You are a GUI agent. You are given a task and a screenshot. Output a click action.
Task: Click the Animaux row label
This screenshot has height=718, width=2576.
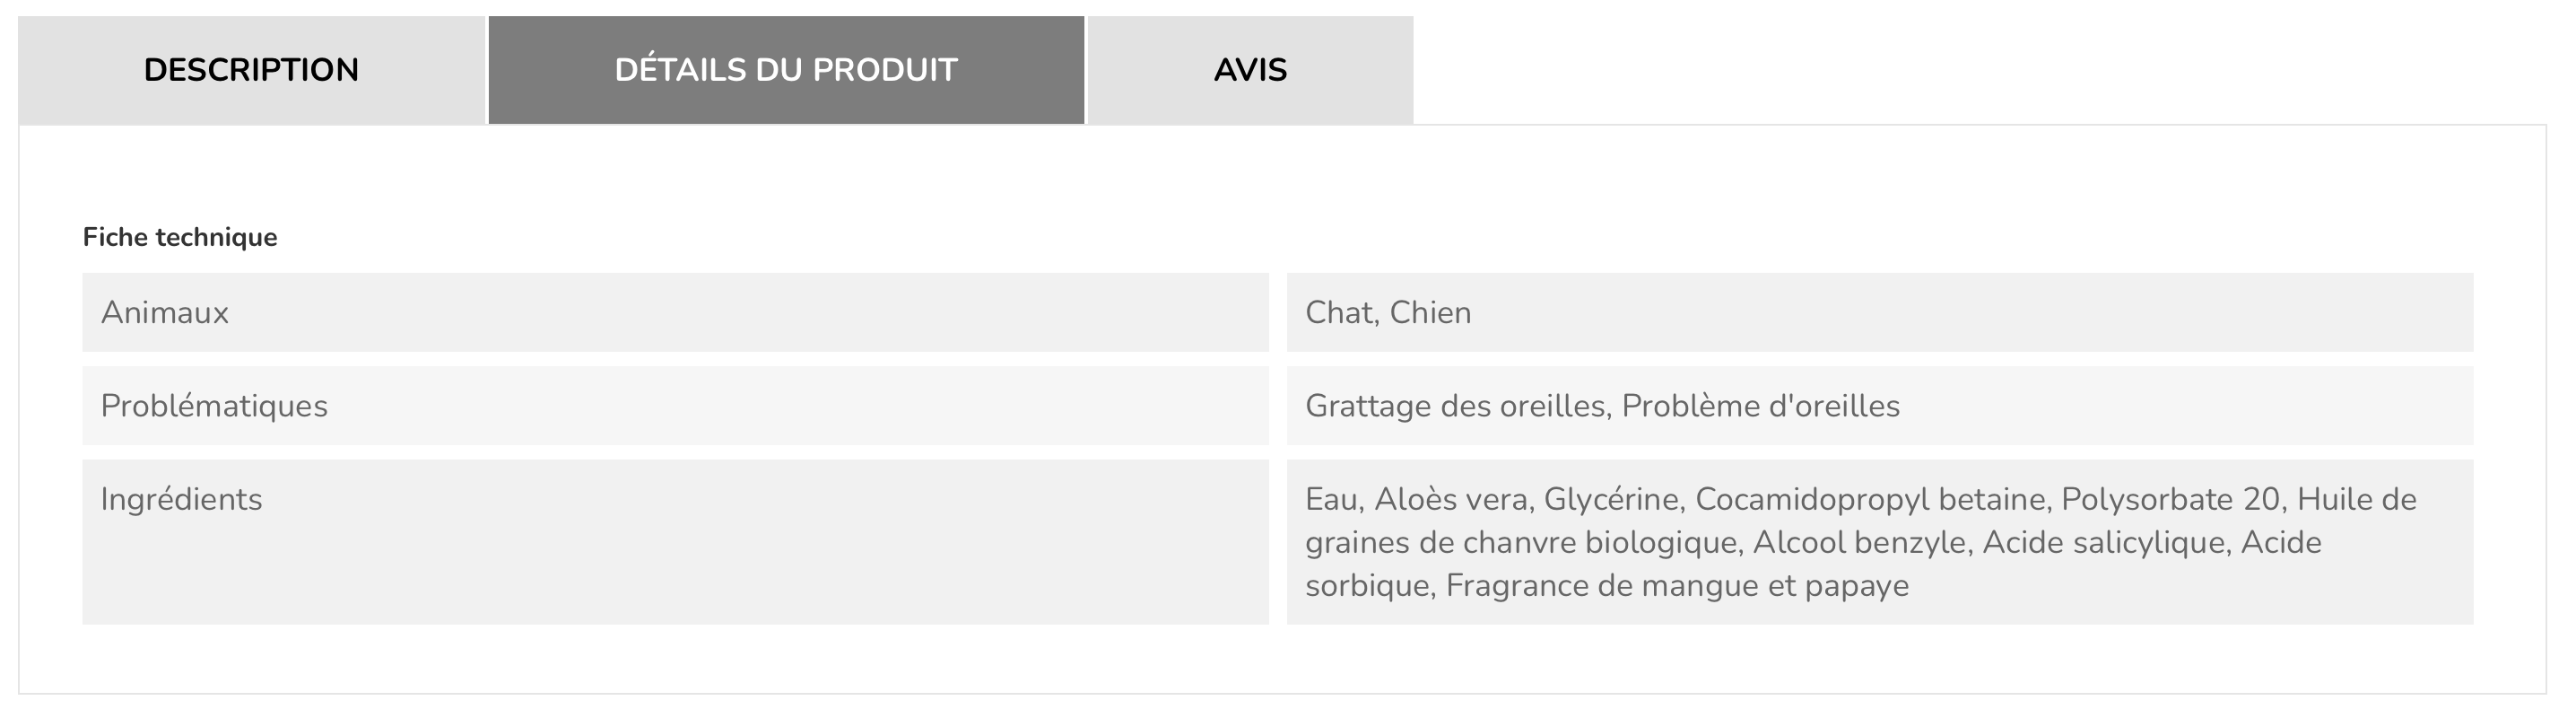165,313
